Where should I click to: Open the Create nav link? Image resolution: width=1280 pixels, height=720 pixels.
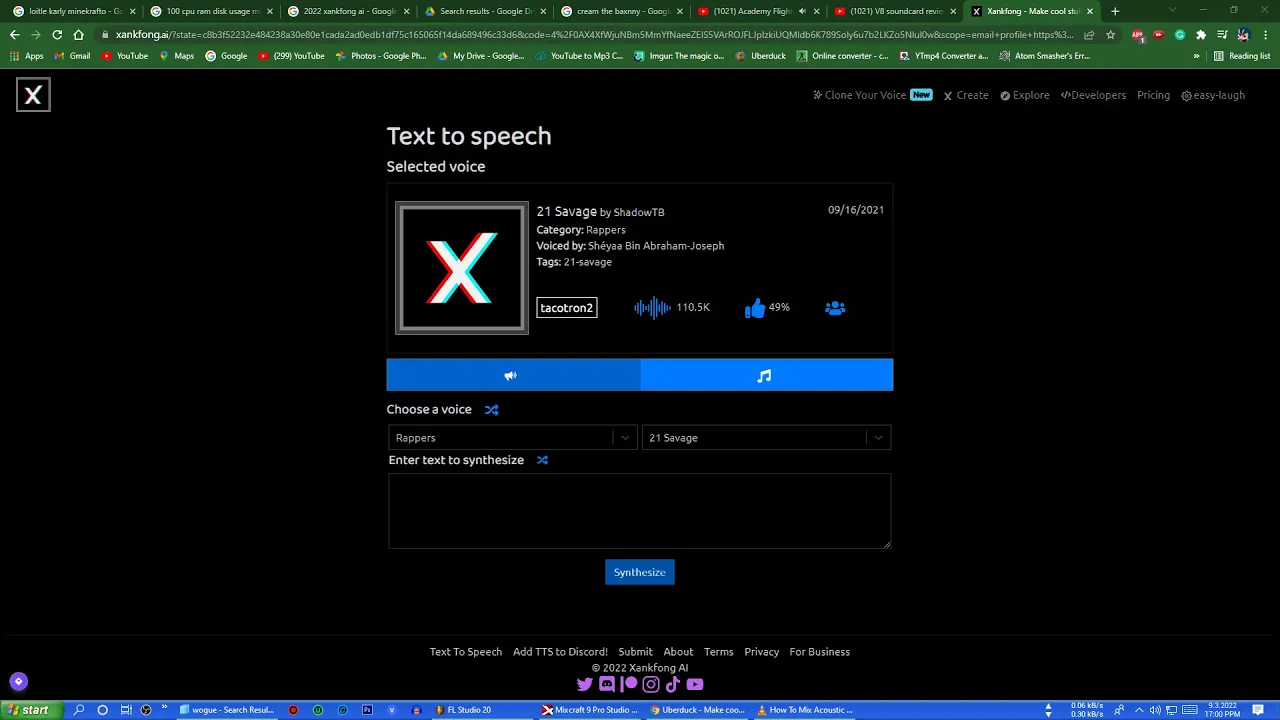click(966, 95)
